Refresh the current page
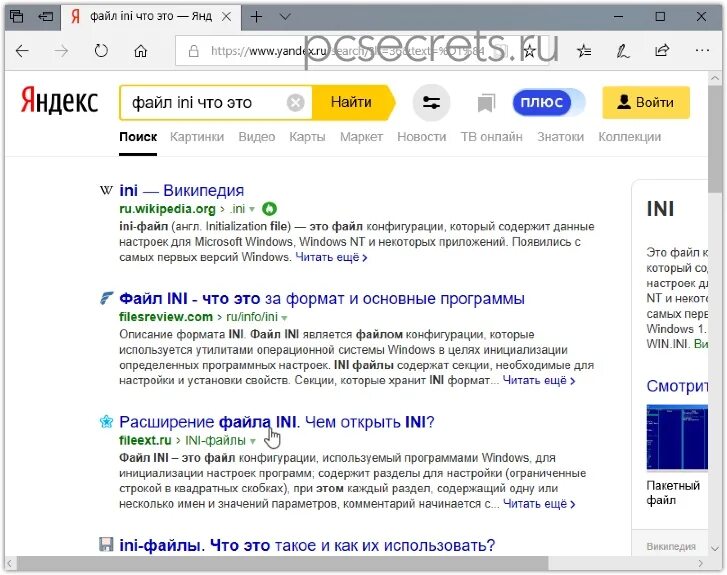Screen dimensions: 727x575 (101, 51)
